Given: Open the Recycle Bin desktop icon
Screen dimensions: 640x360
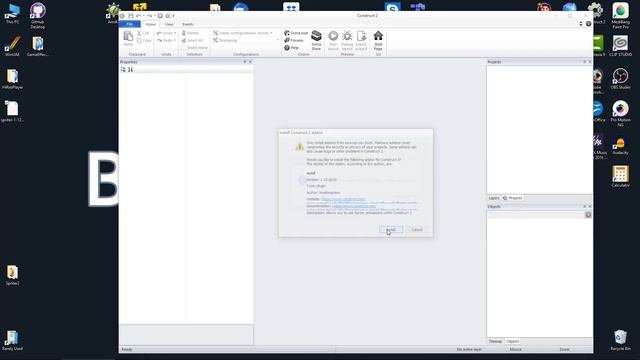Looking at the screenshot, I should click(620, 340).
